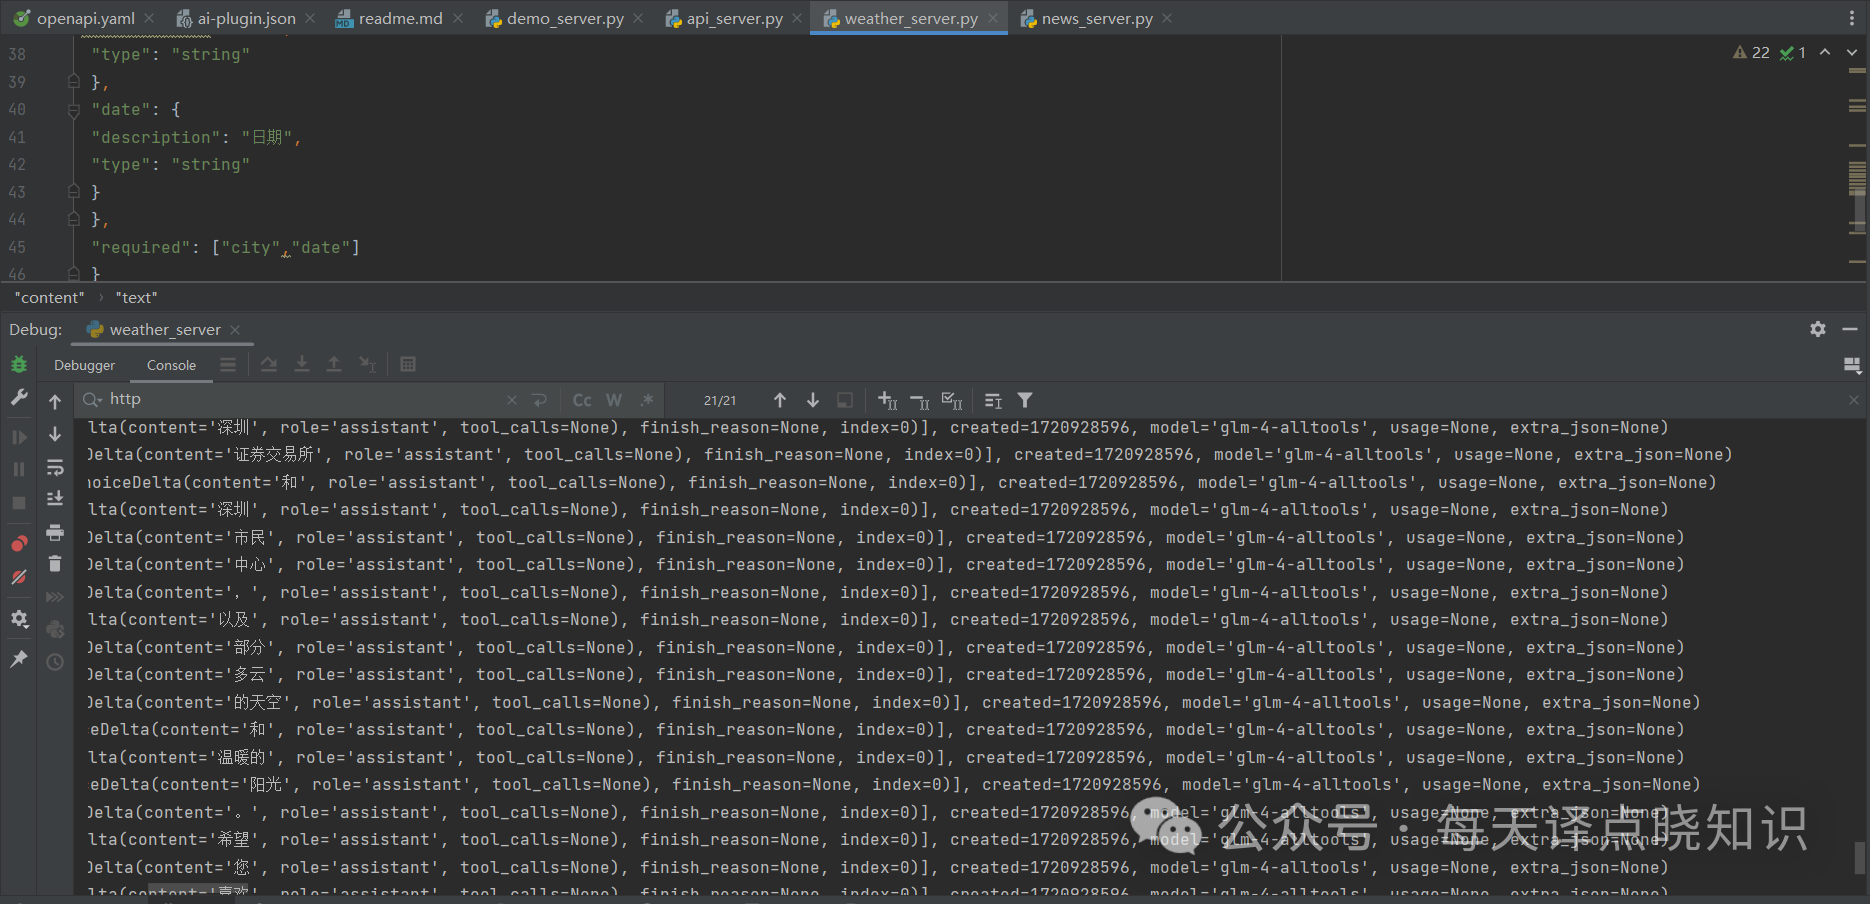Open the search filter funnel icon

1025,400
